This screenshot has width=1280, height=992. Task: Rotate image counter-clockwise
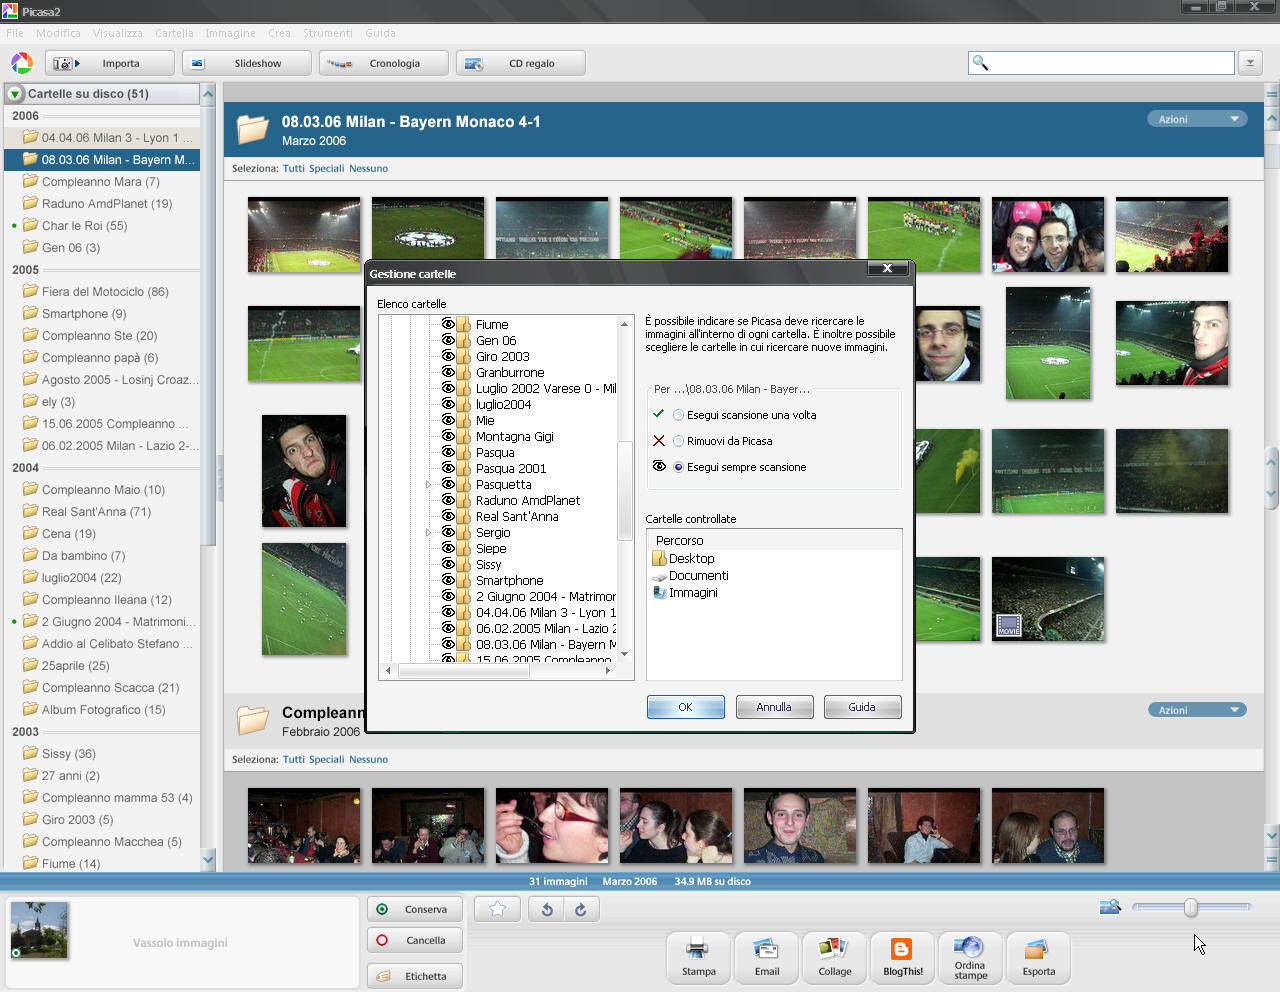[546, 909]
